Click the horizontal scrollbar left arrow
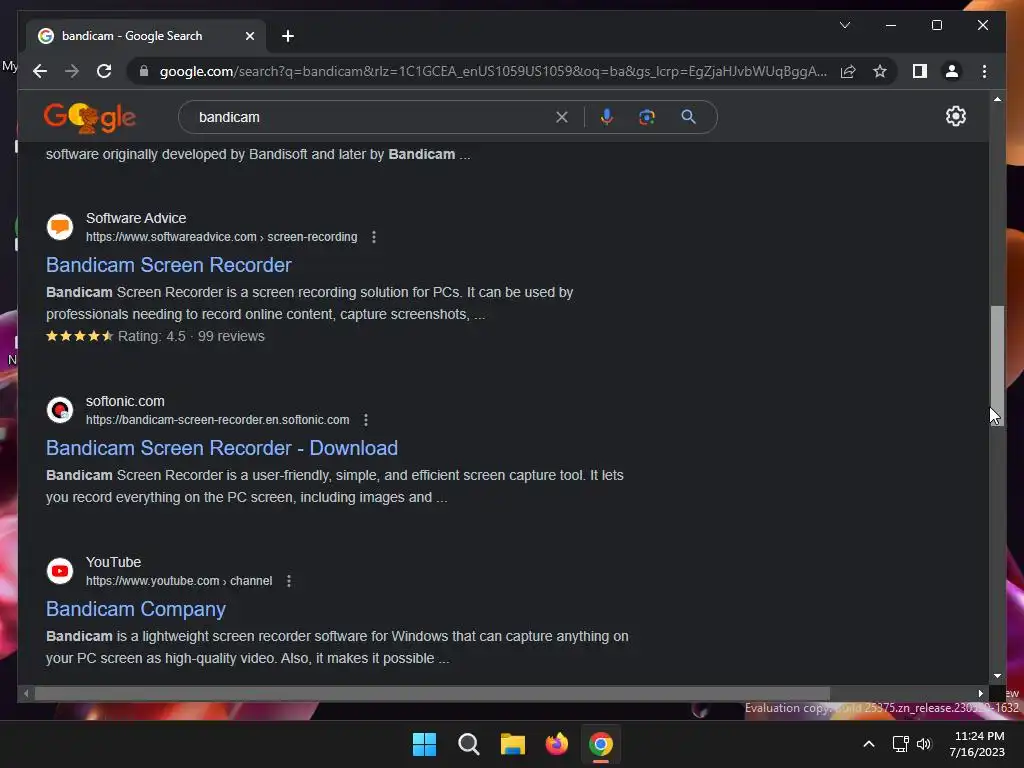This screenshot has width=1024, height=768. (25, 693)
